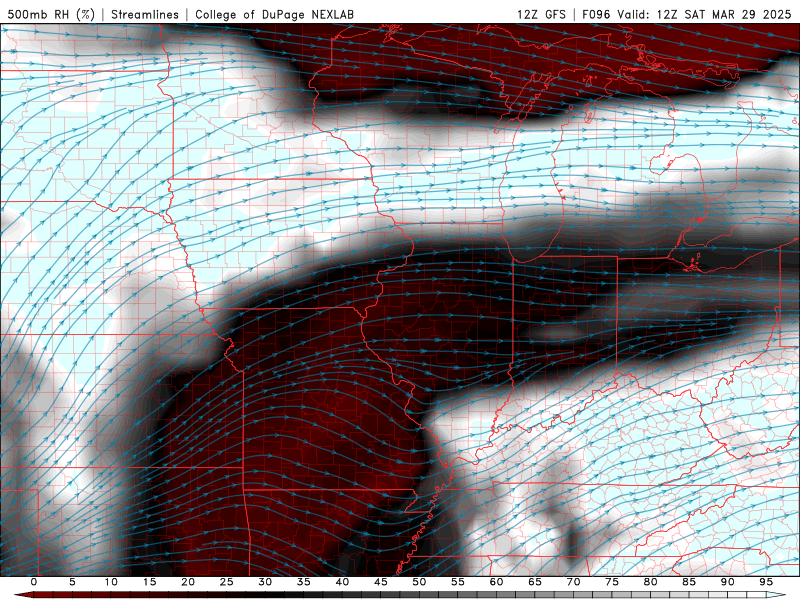The width and height of the screenshot is (800, 600).
Task: Click the '65' label on color scale
Action: (x=535, y=582)
